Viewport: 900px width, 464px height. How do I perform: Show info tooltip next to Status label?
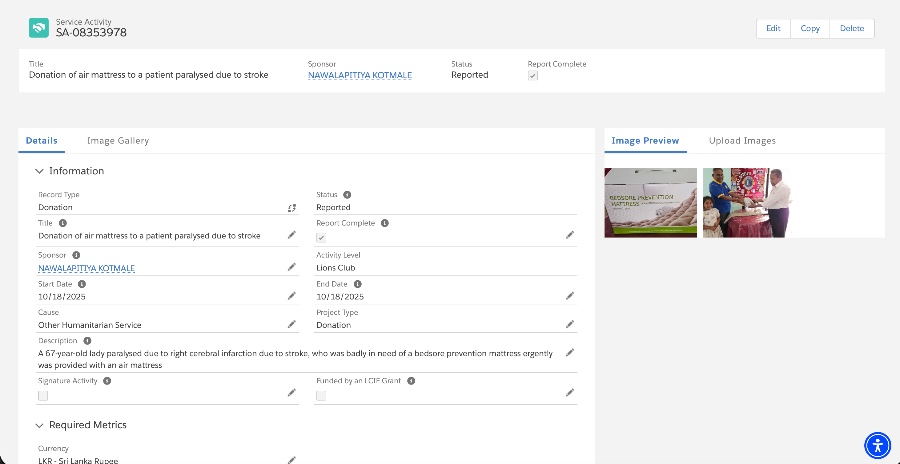click(347, 195)
